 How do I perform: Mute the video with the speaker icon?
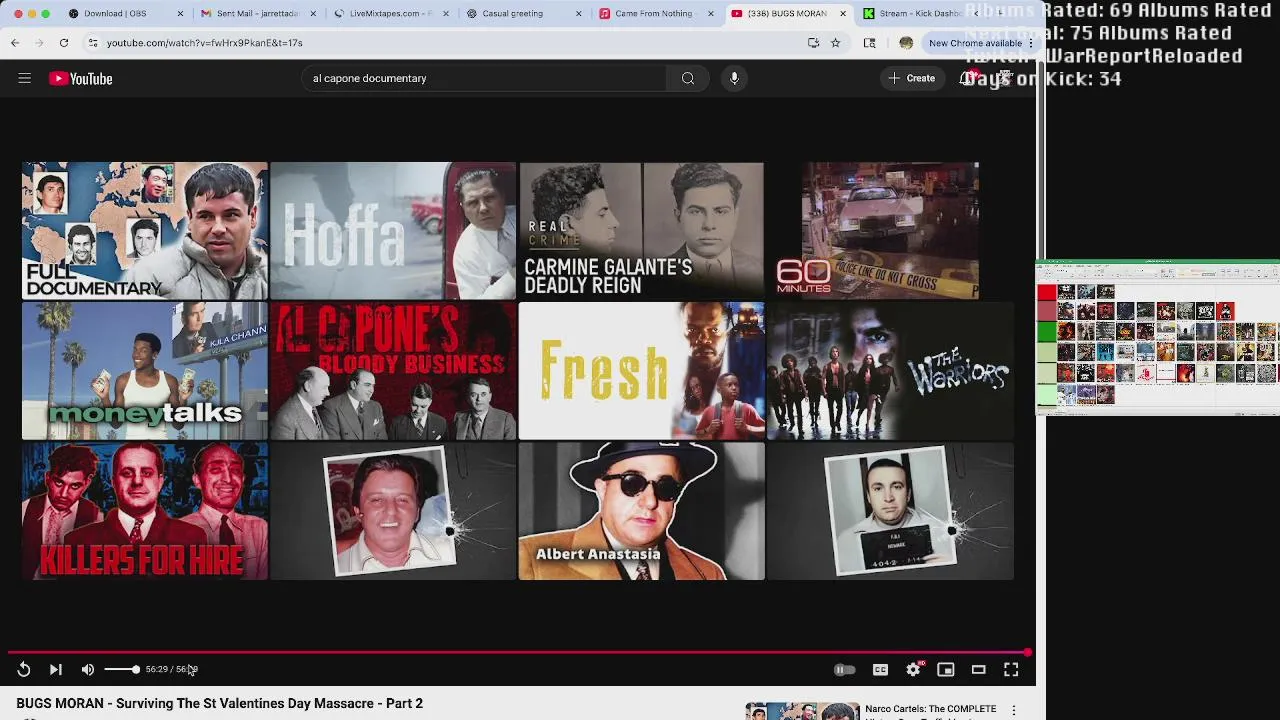click(88, 670)
